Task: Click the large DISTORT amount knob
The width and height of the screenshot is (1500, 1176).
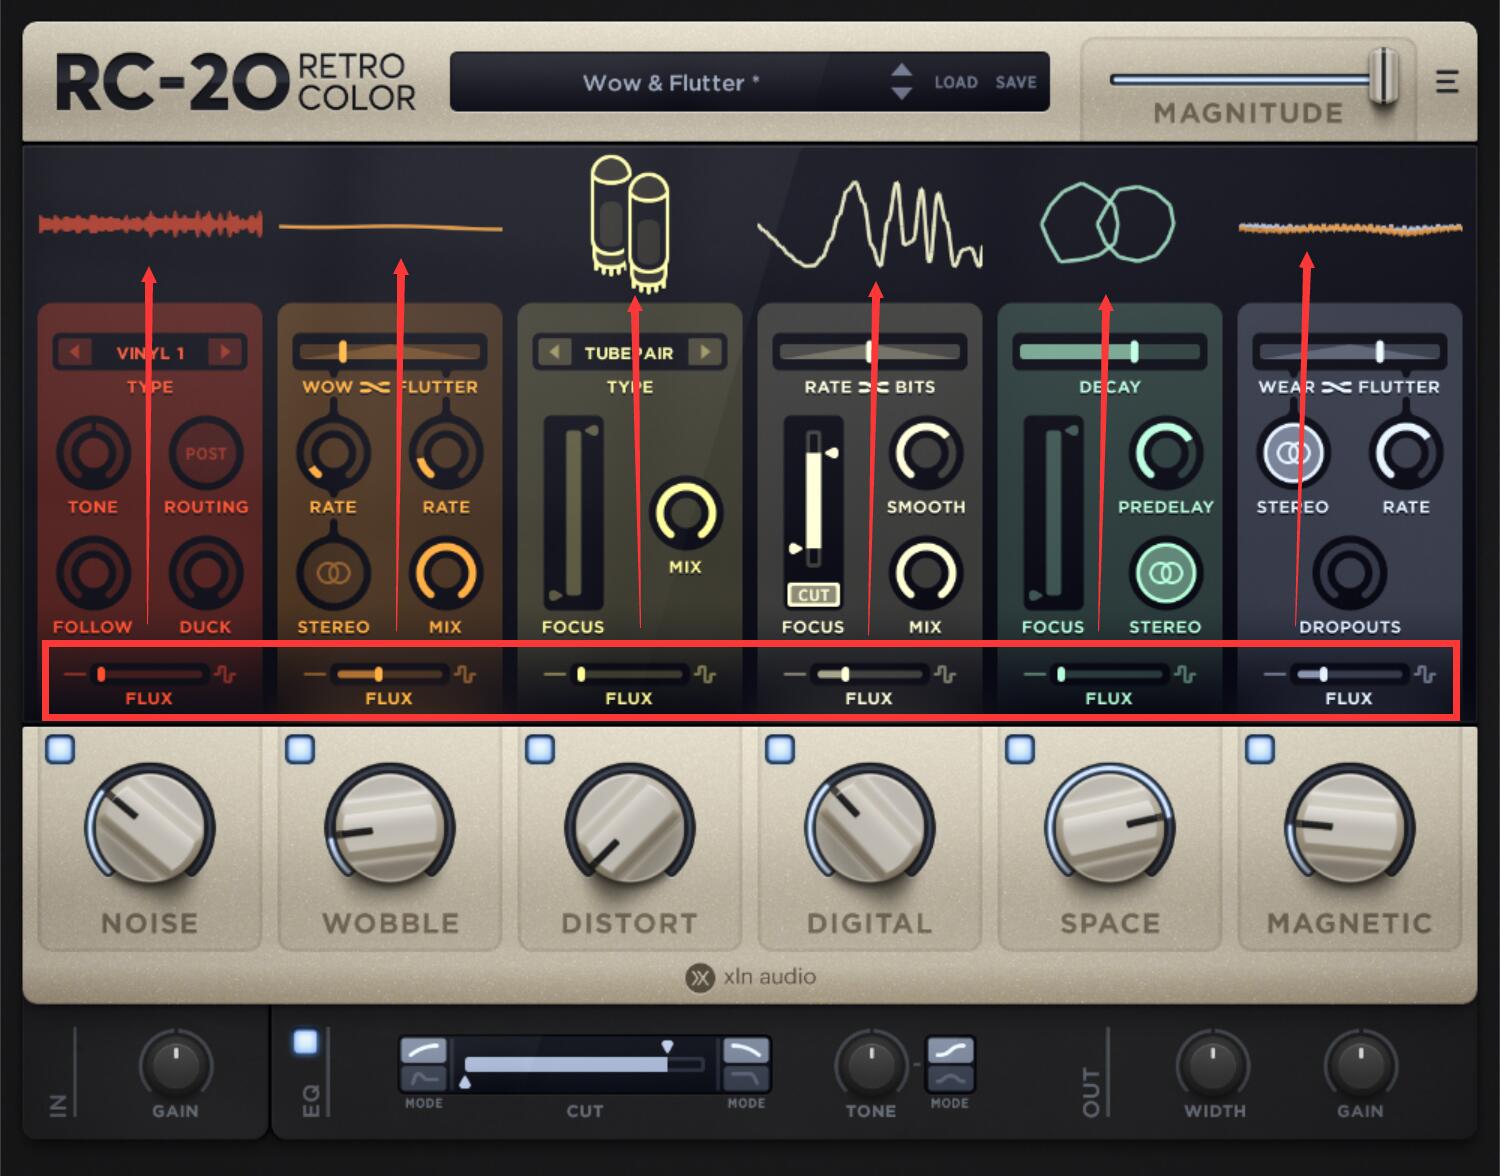Action: coord(630,828)
